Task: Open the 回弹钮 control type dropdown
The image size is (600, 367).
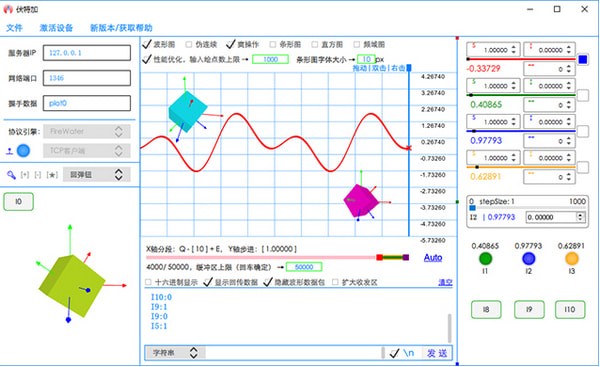Action: pyautogui.click(x=96, y=175)
